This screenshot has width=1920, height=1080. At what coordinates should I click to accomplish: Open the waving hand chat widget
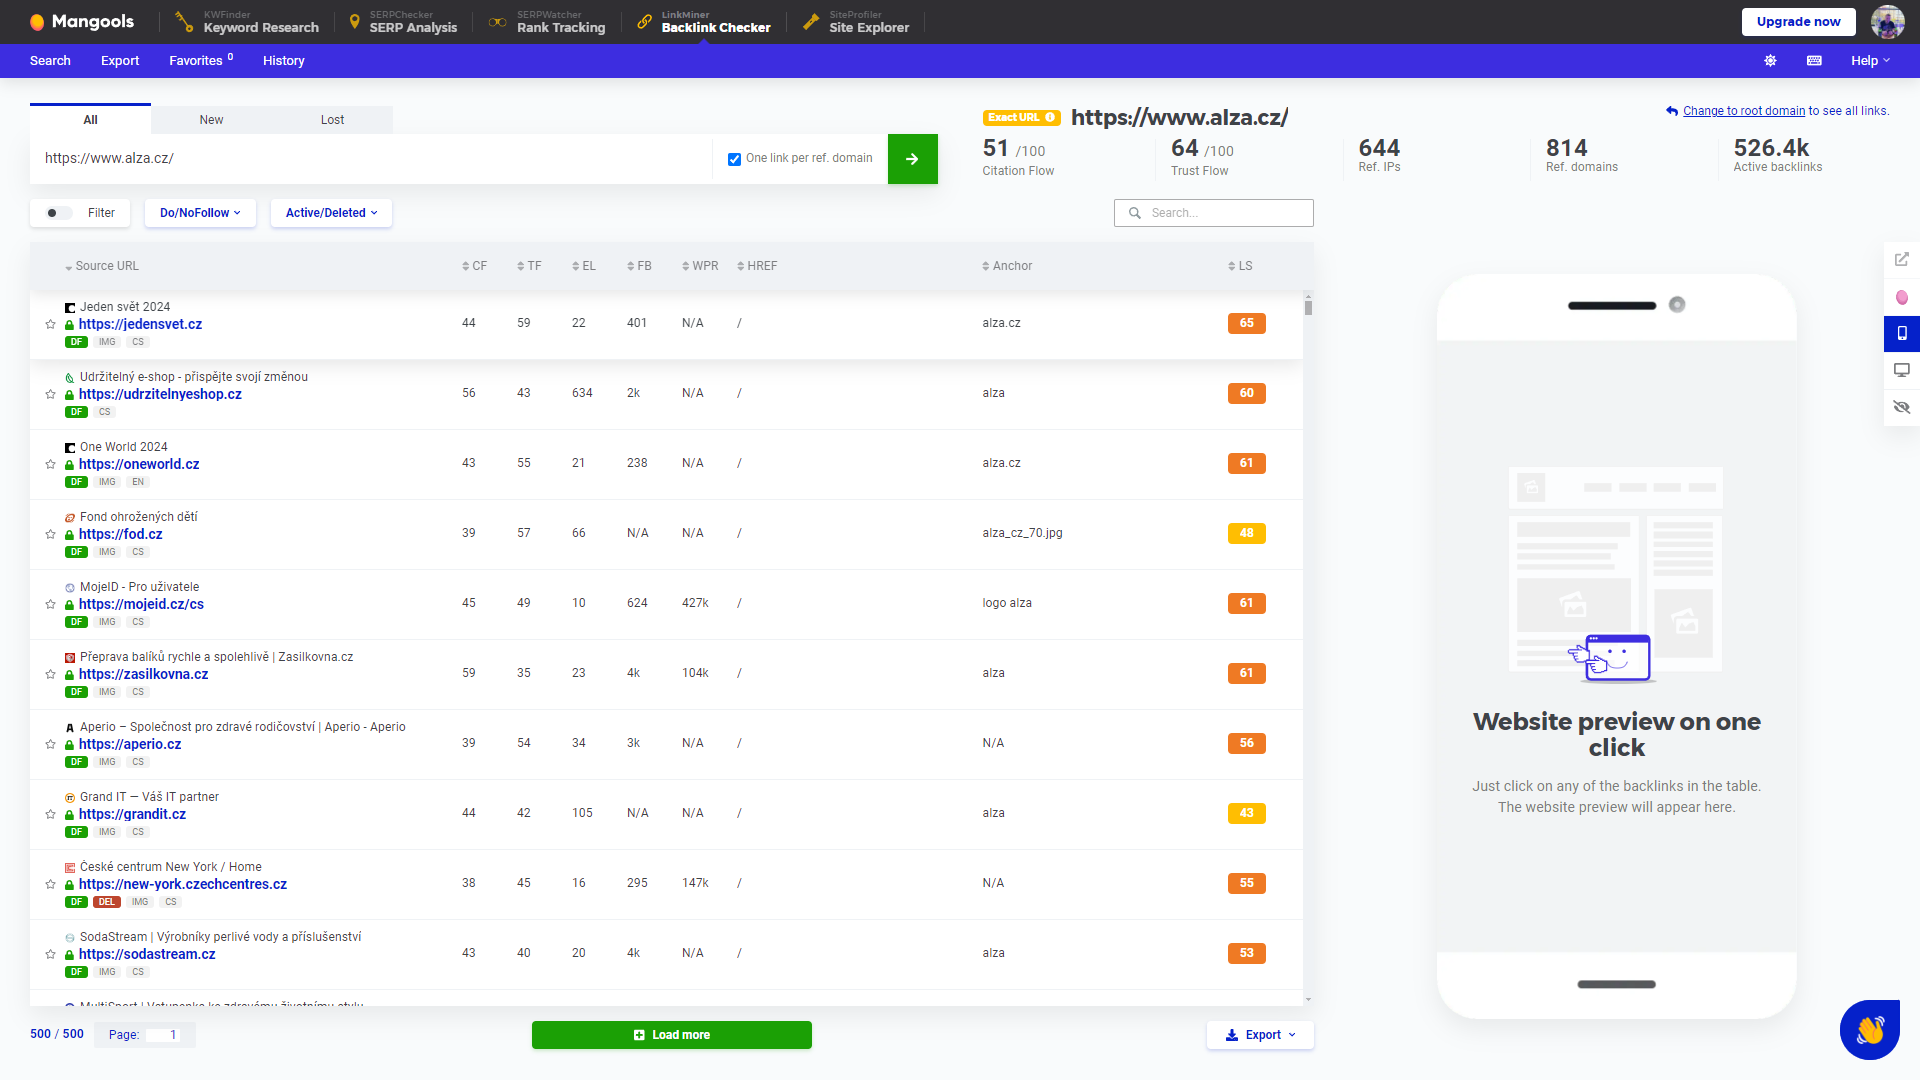tap(1870, 1029)
